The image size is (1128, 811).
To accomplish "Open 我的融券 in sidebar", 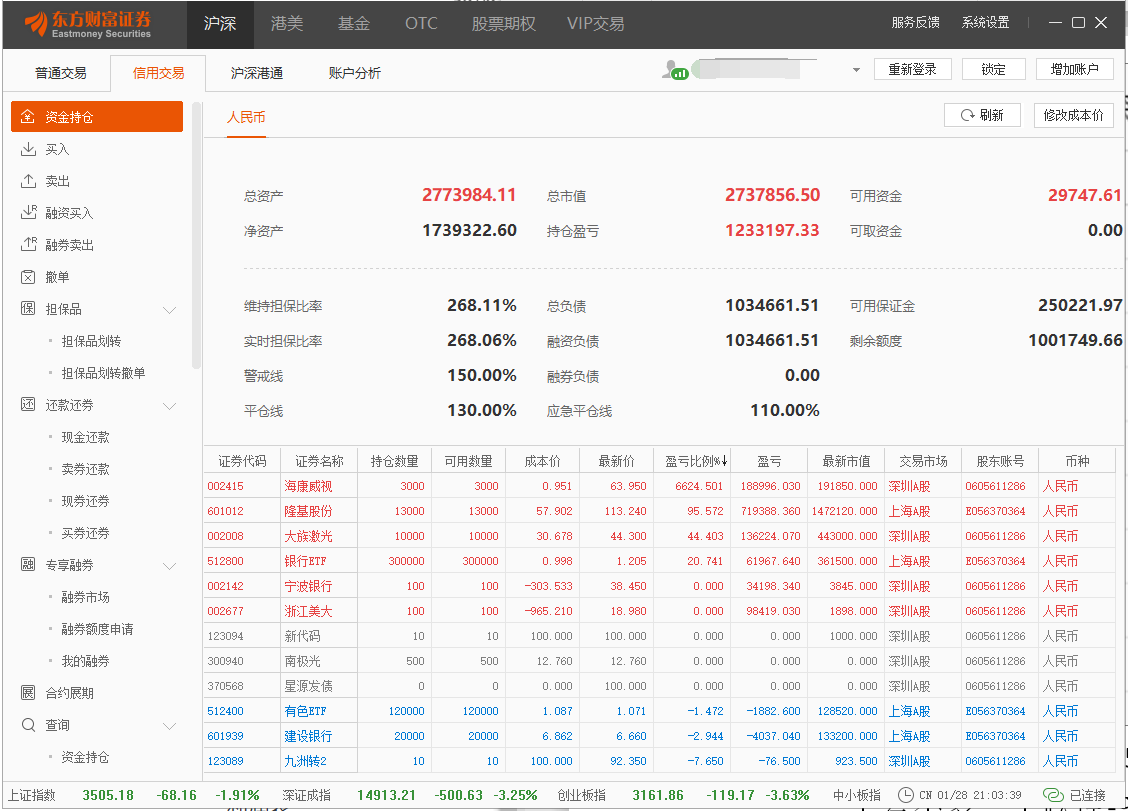I will 86,661.
